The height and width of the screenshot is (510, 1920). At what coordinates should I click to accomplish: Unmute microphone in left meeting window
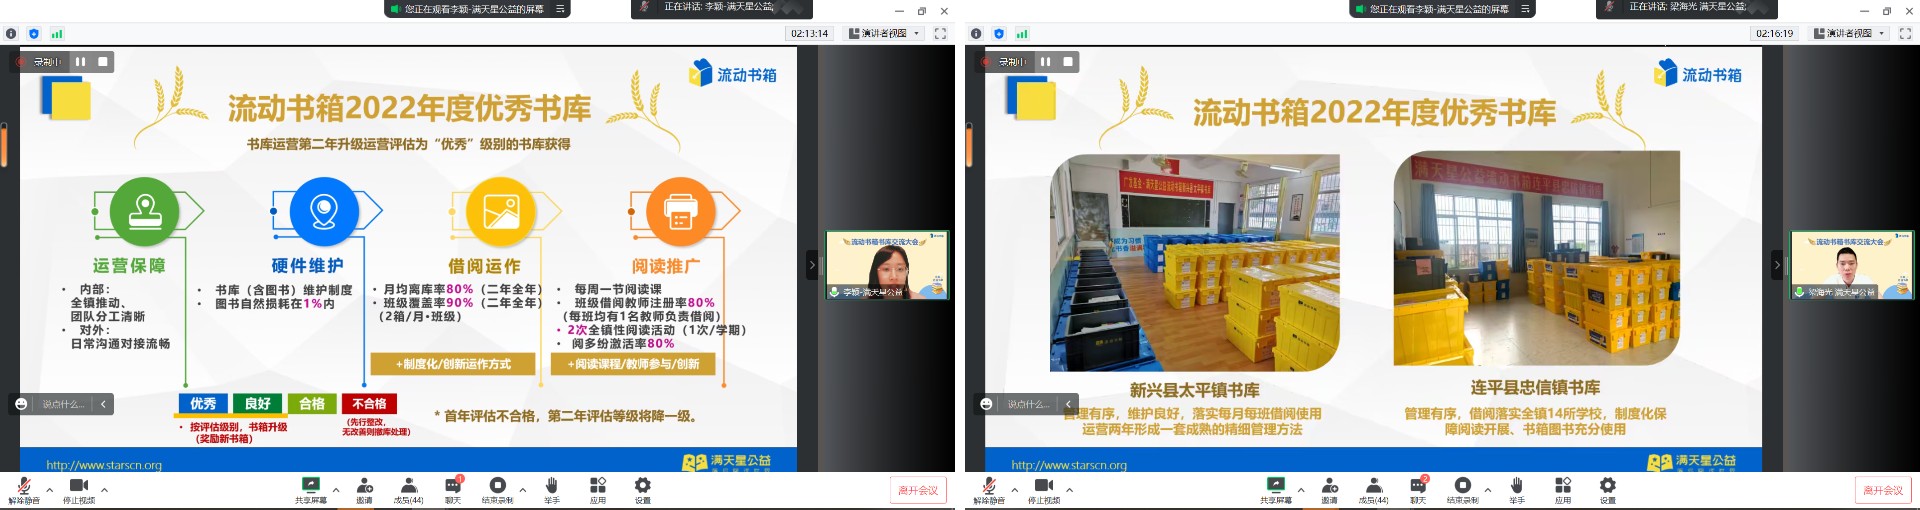(x=24, y=490)
